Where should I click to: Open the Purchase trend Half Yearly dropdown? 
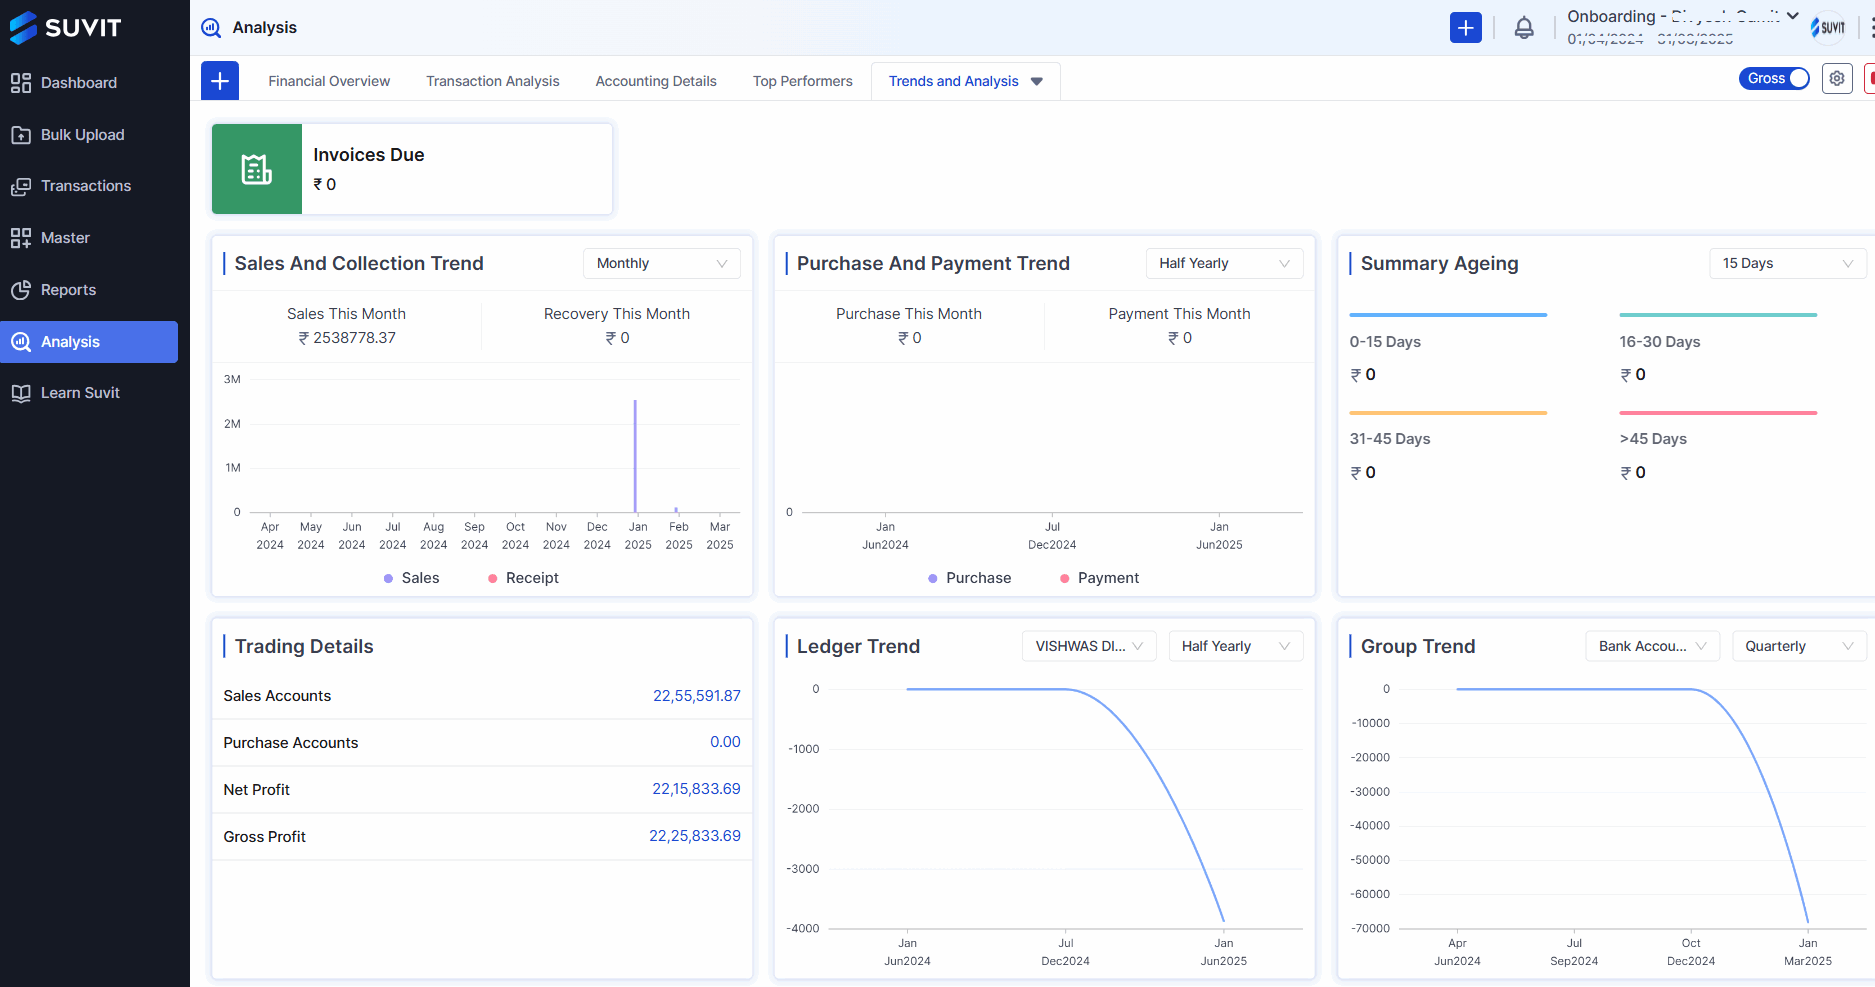(x=1224, y=263)
